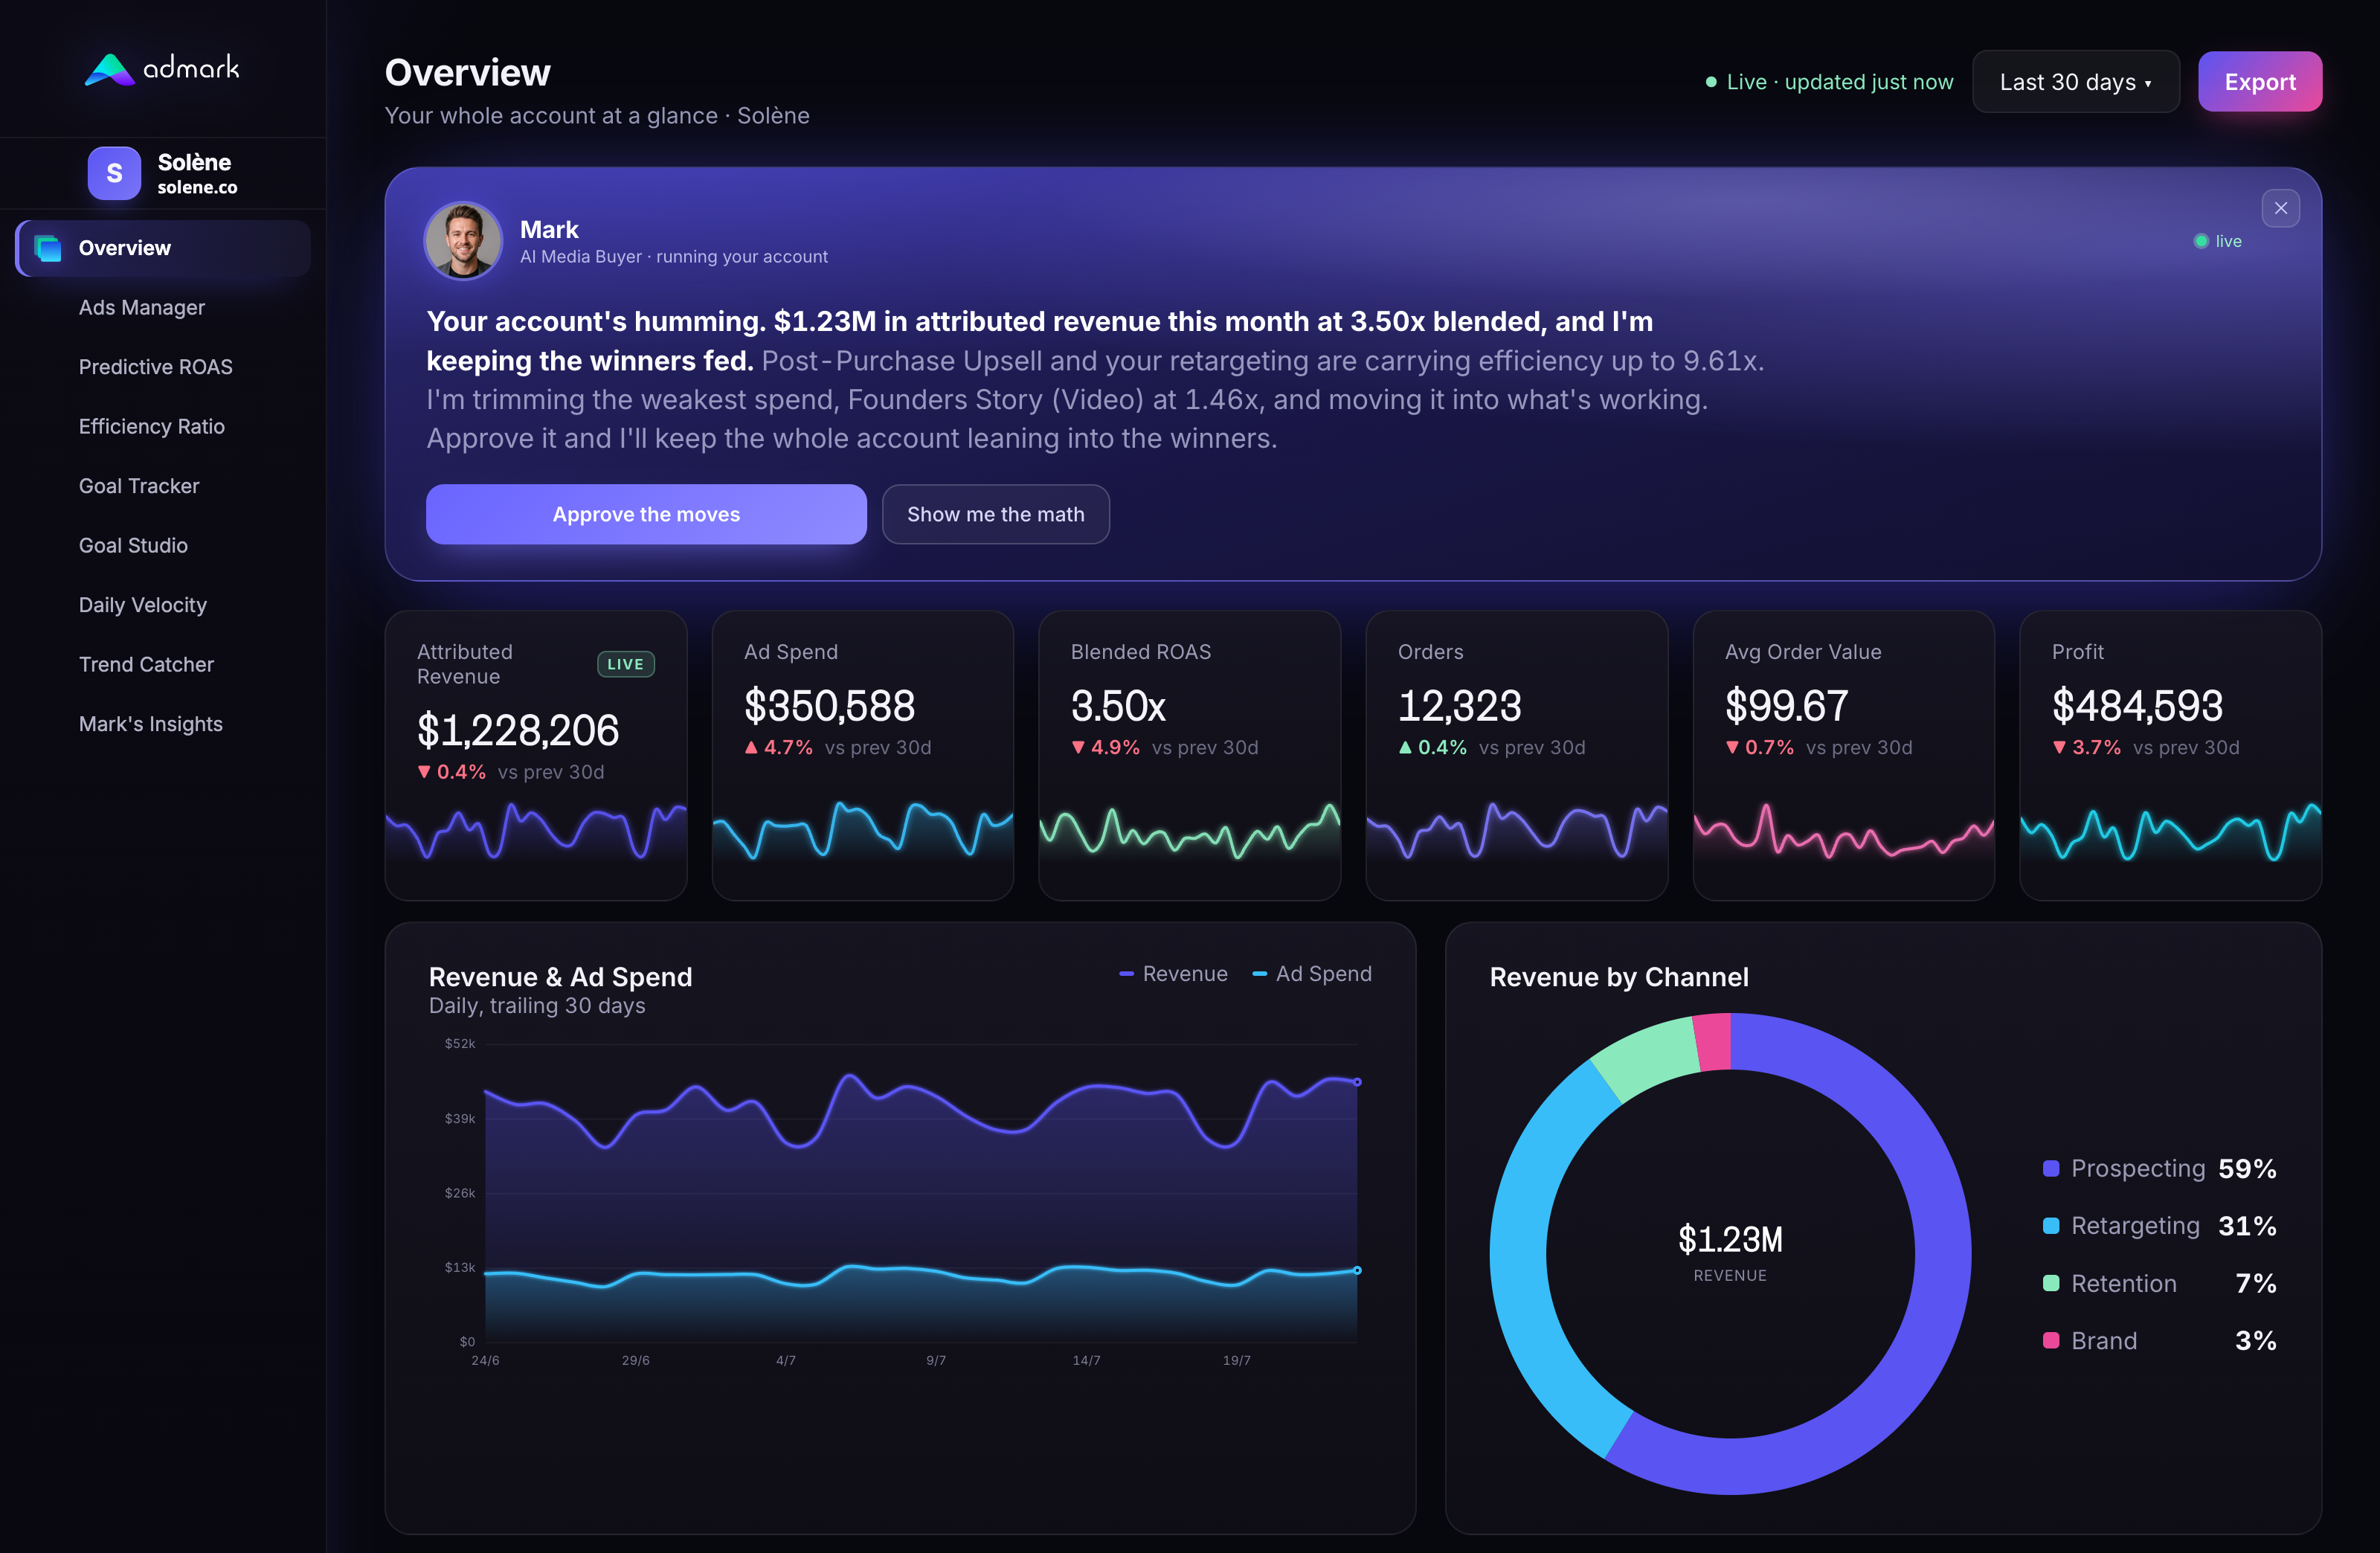Click the Overview stacked-cards icon
Image resolution: width=2380 pixels, height=1553 pixels.
point(47,248)
